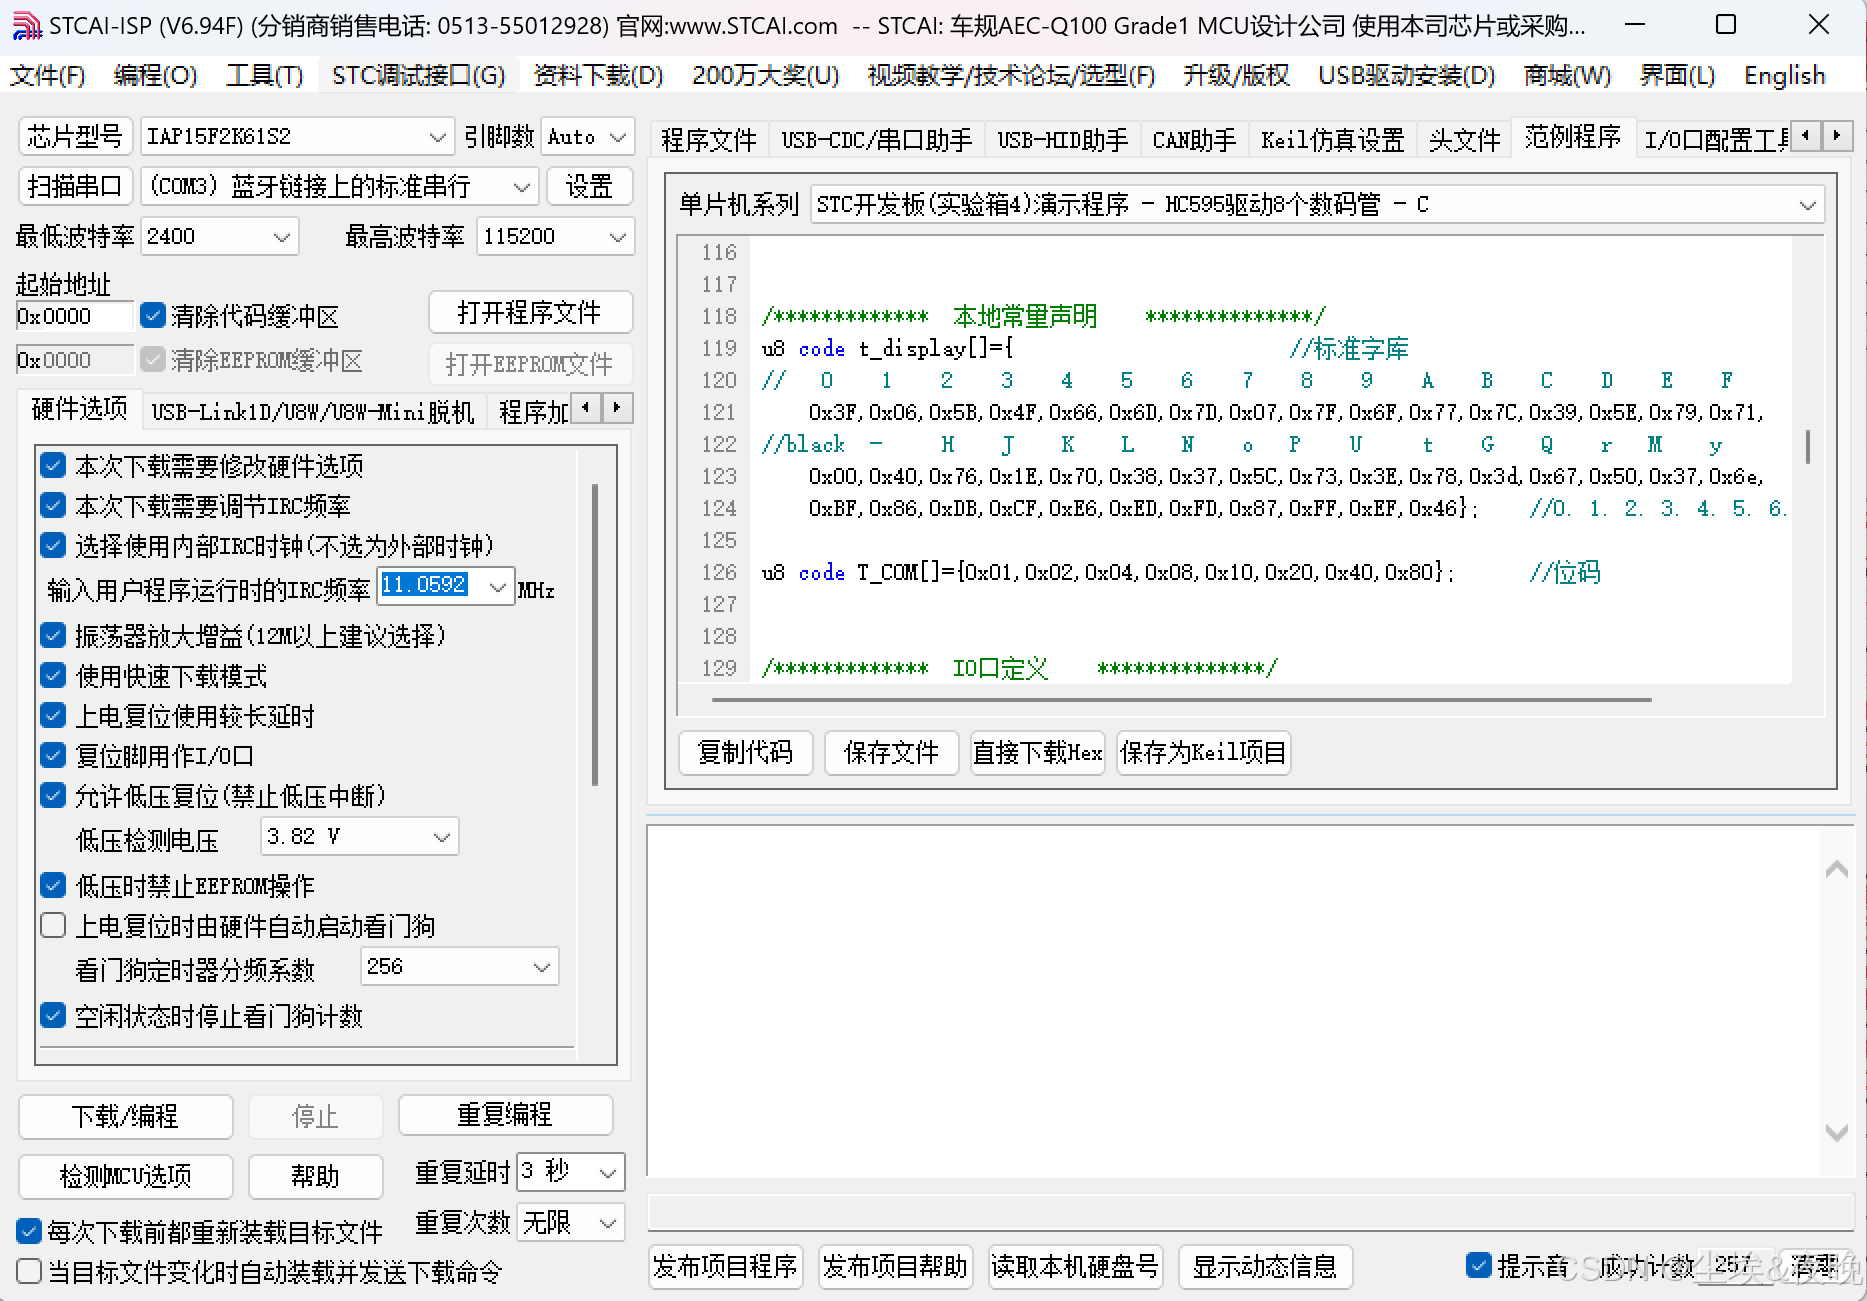The width and height of the screenshot is (1867, 1301).
Task: Toggle 使用快速下载模式 checkbox
Action: click(x=53, y=676)
